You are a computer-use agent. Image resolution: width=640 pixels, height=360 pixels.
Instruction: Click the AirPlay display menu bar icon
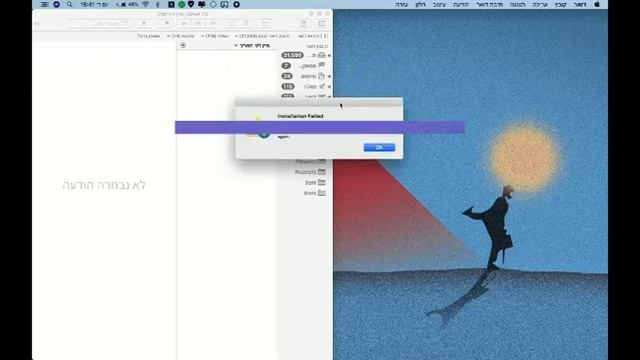point(224,4)
